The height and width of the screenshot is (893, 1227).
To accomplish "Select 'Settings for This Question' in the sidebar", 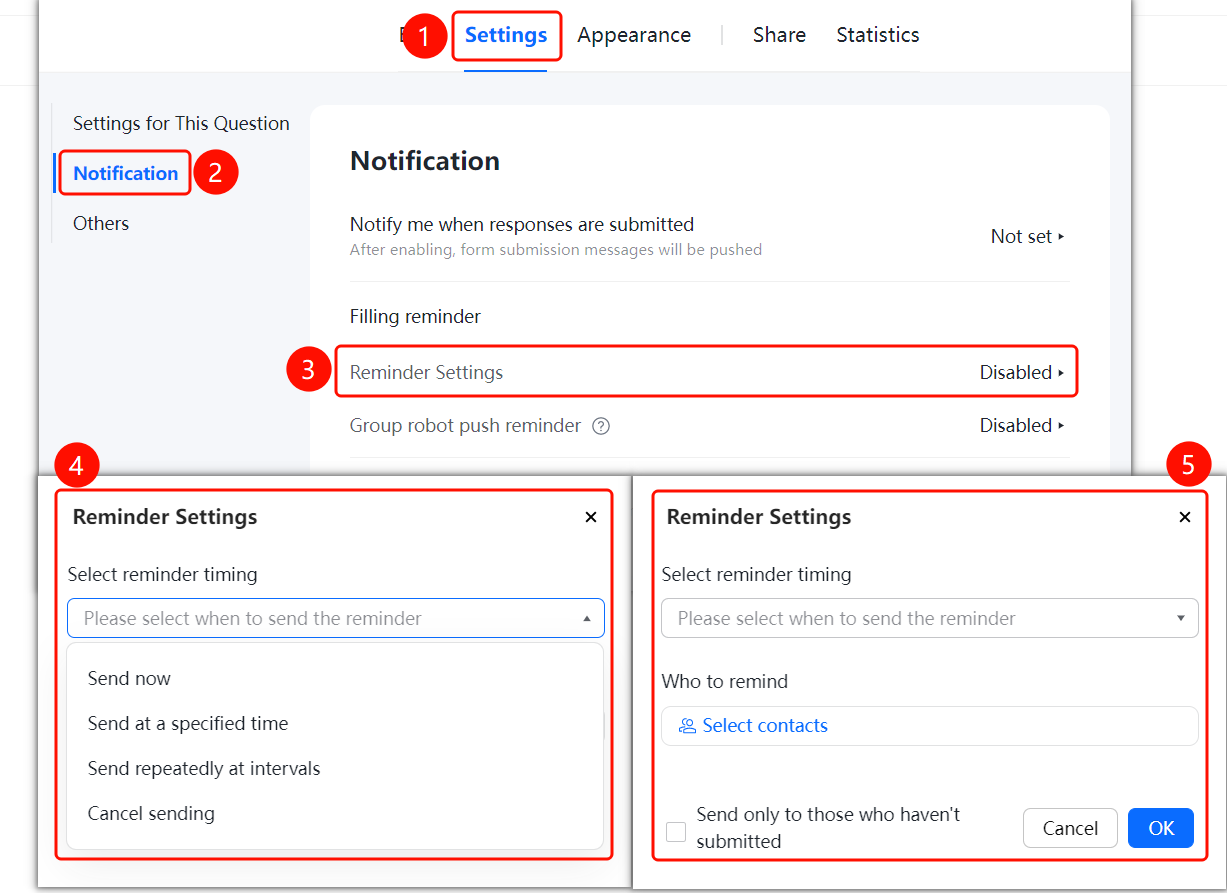I will 181,123.
